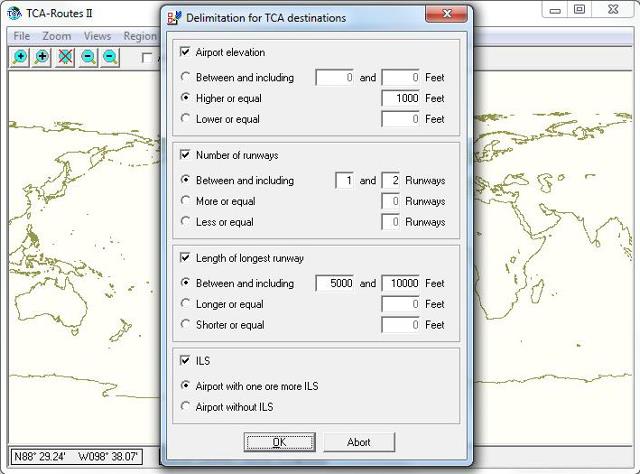Click the Longer or equal feet field
Screen dimensions: 640x474
point(400,304)
